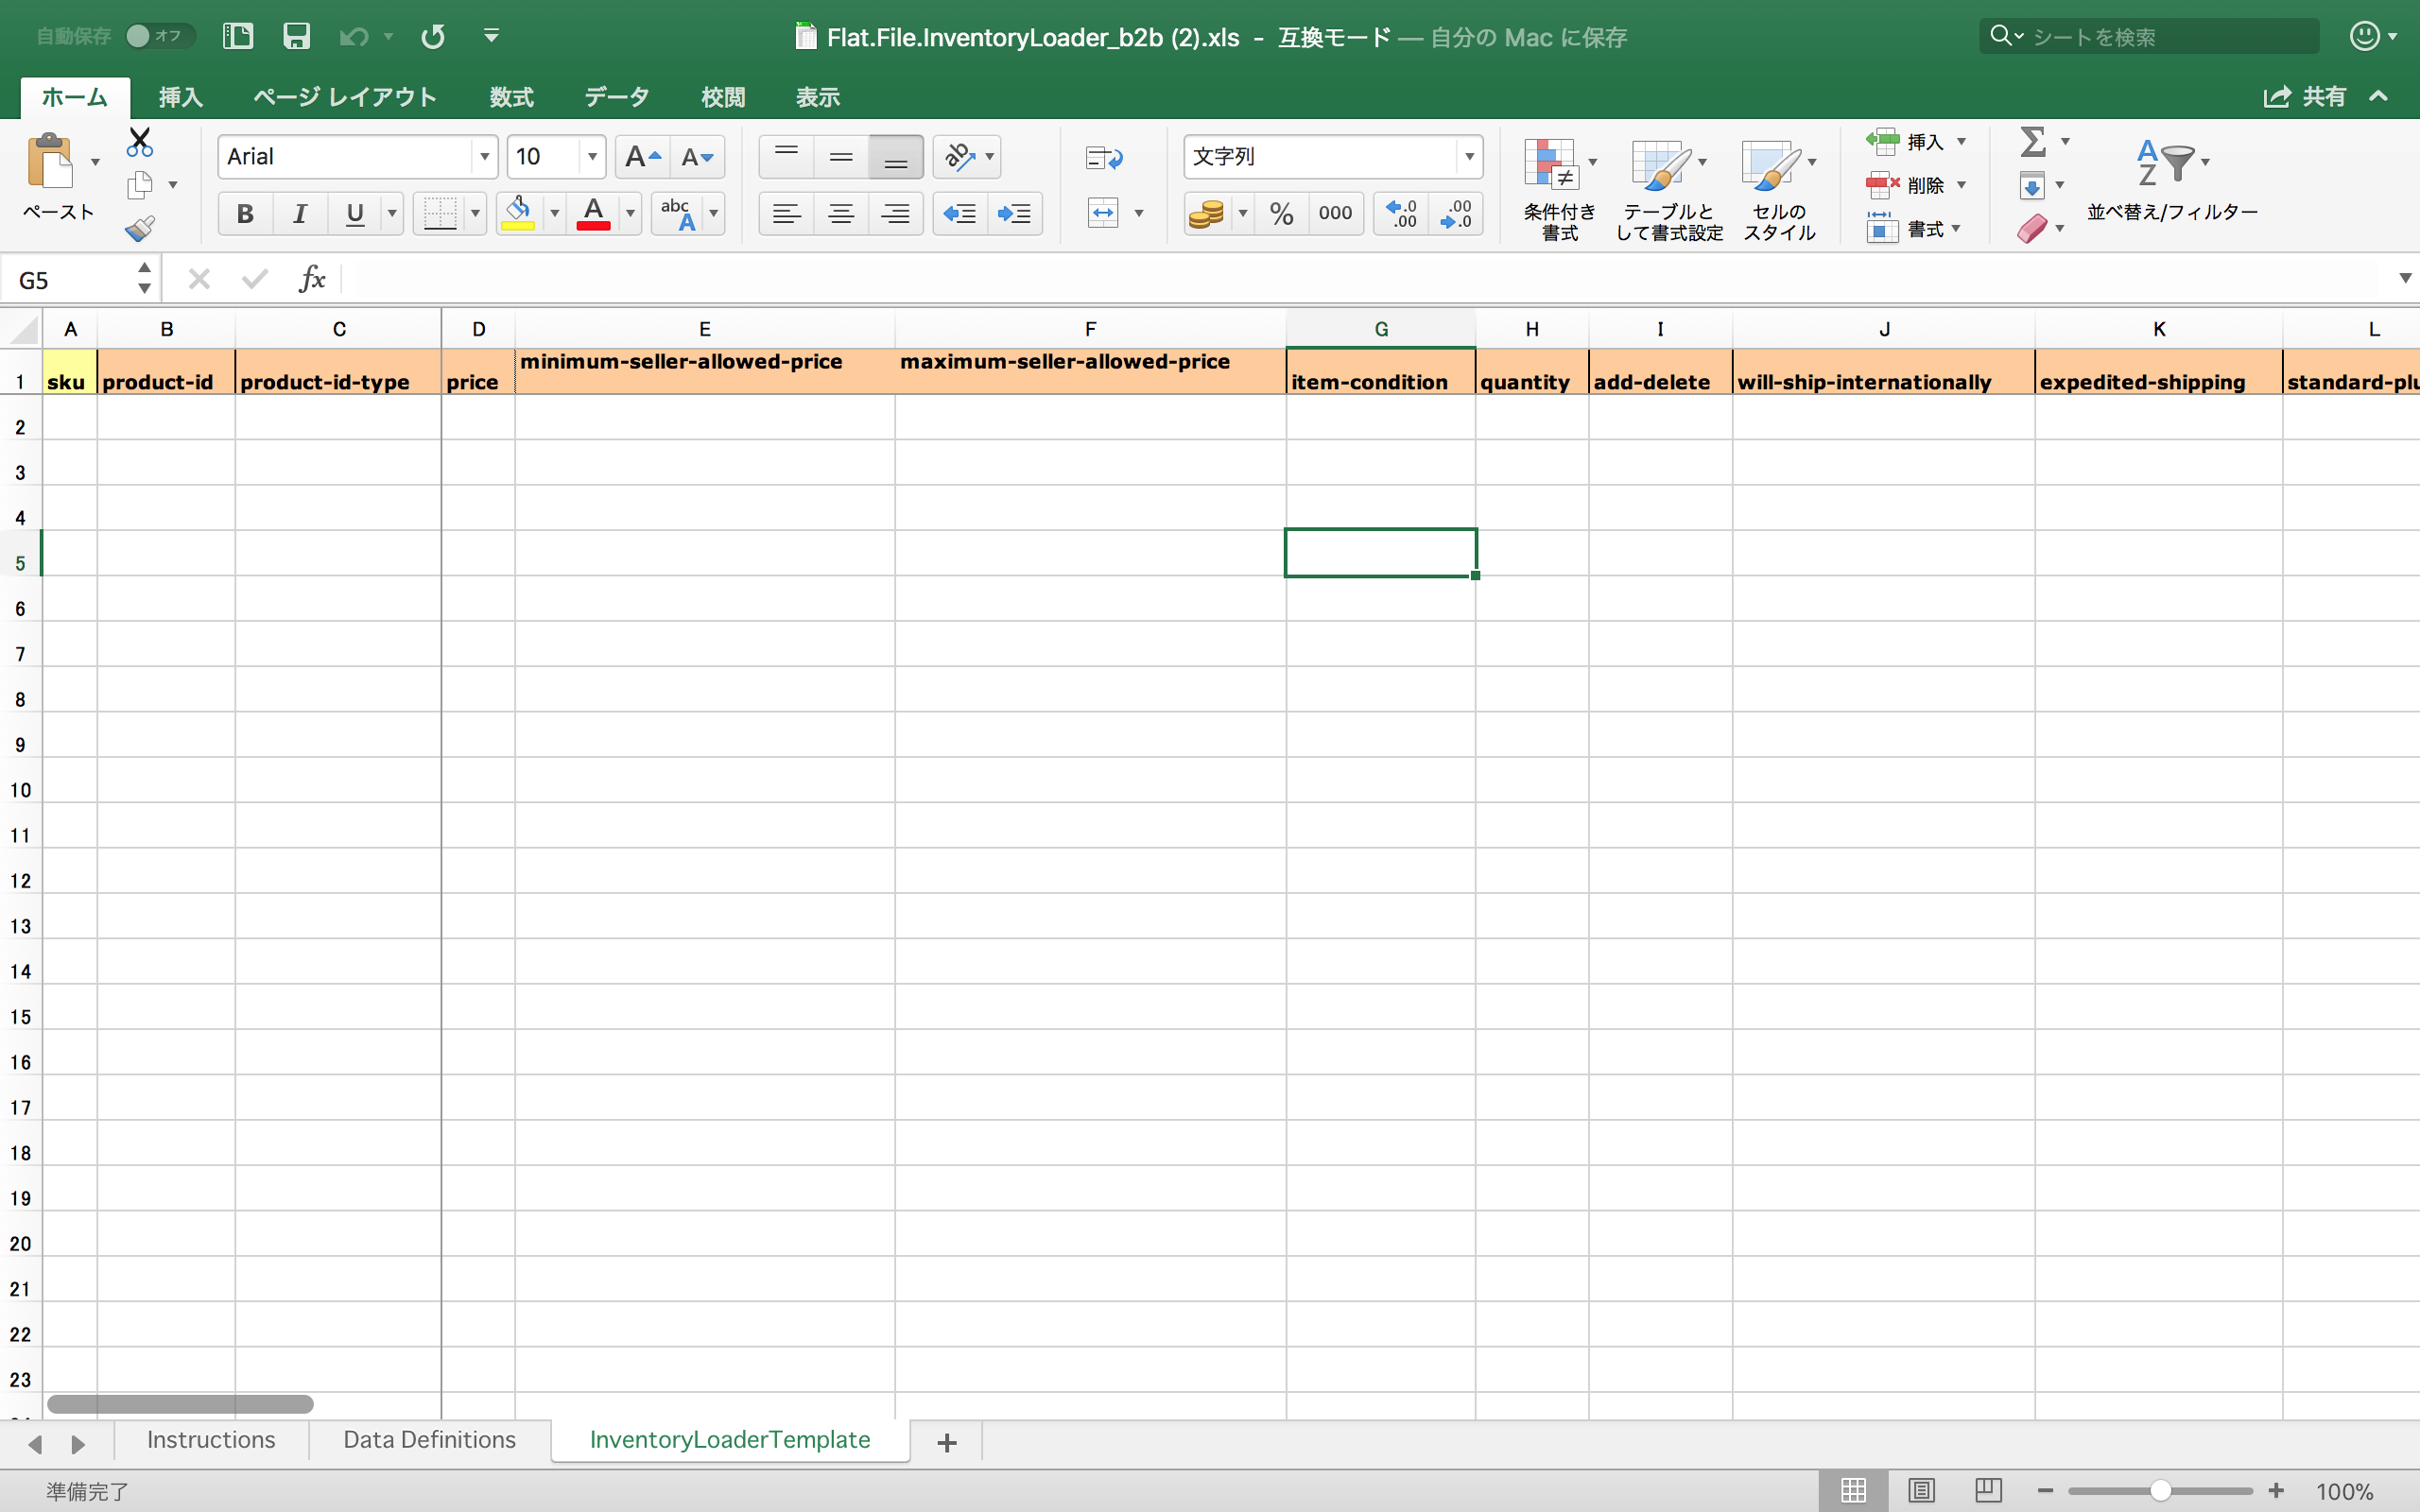Toggle bottom vertical alignment
The height and width of the screenshot is (1512, 2420).
click(895, 157)
